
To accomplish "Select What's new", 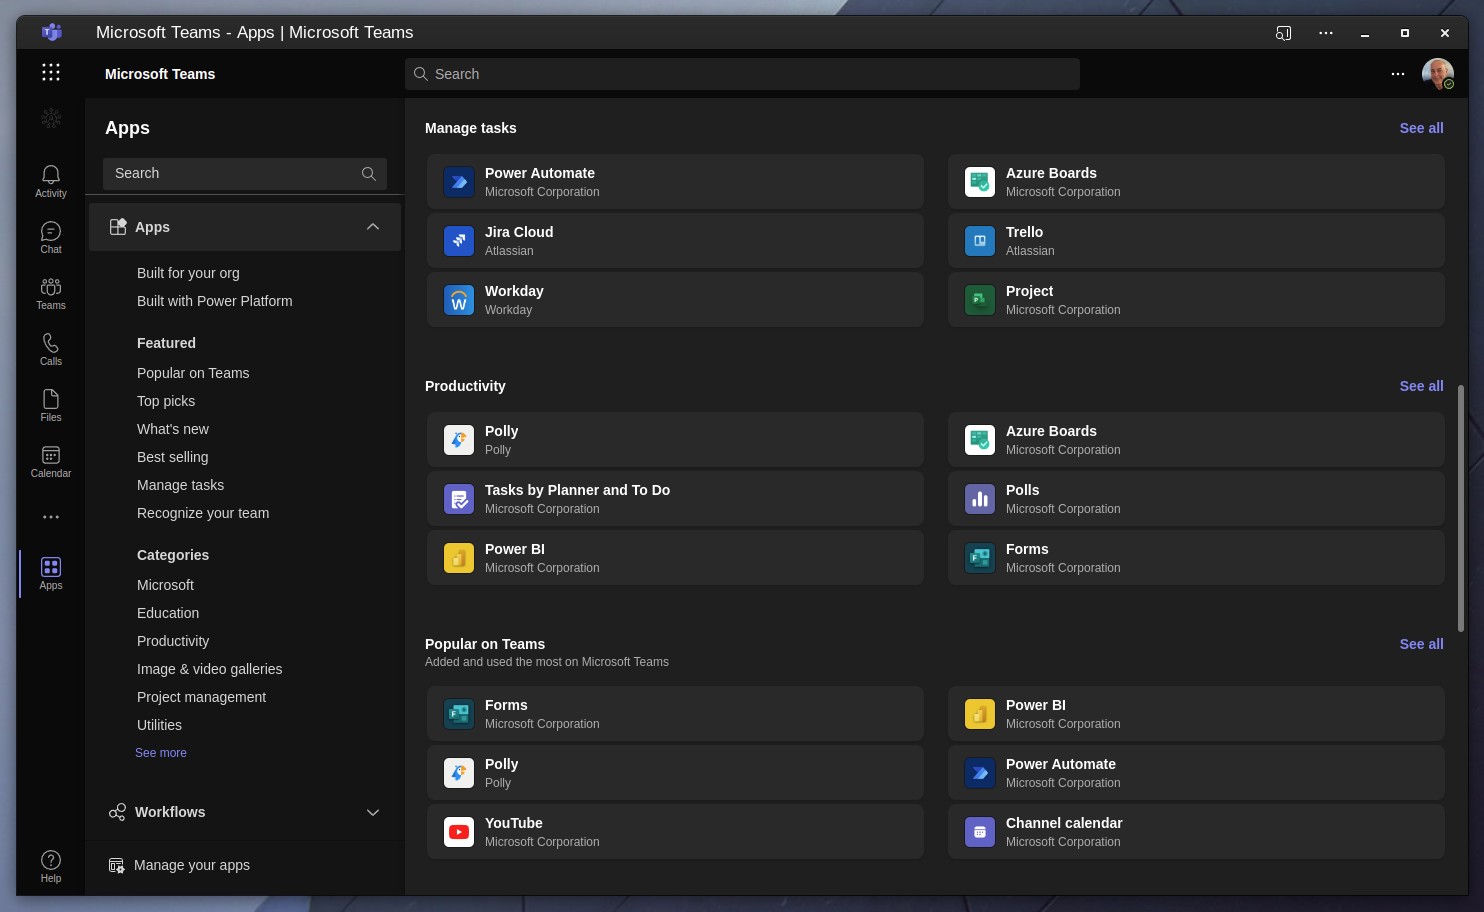I will point(173,429).
